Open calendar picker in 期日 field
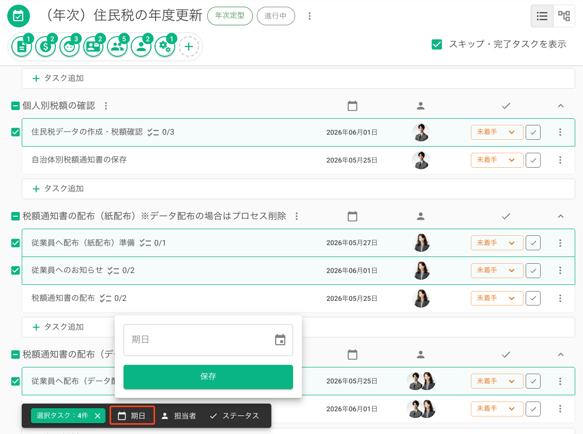Screen dimensions: 583x434 coord(280,340)
